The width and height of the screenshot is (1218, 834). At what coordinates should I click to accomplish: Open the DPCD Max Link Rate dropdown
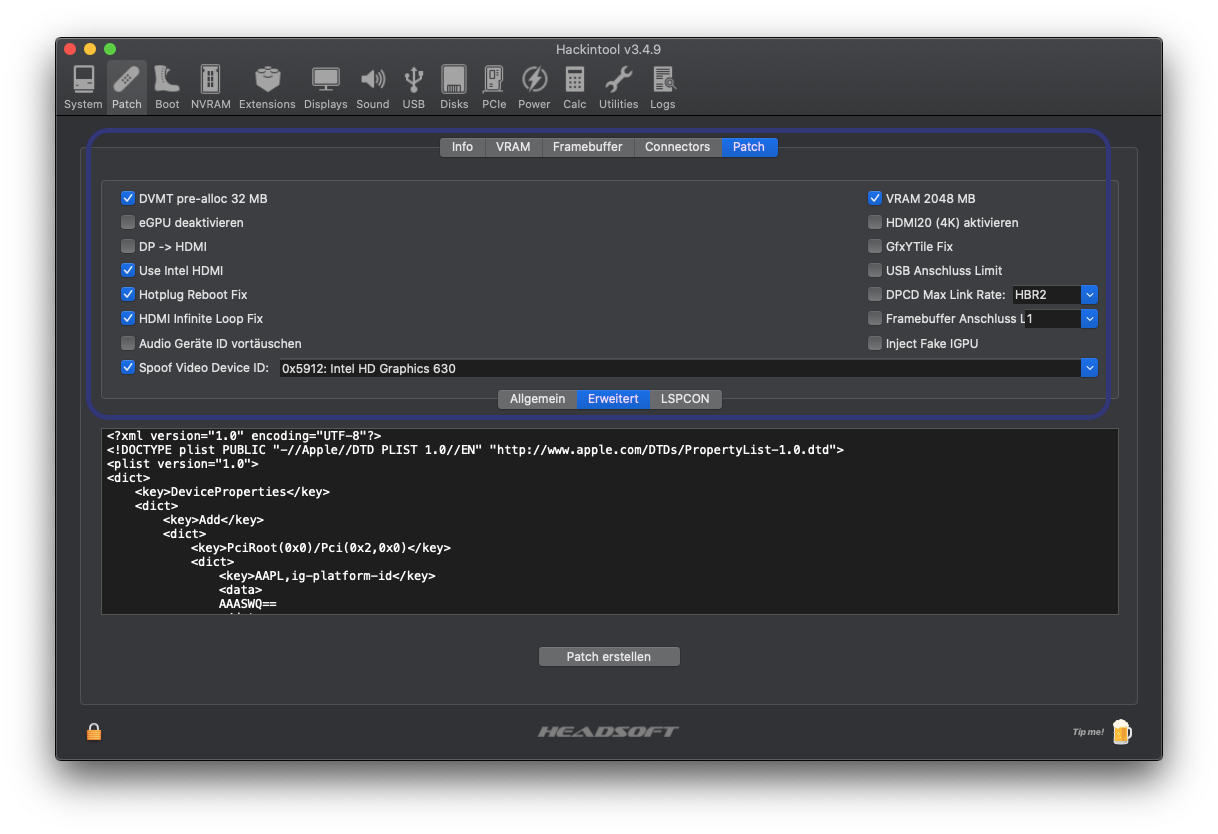pos(1089,295)
